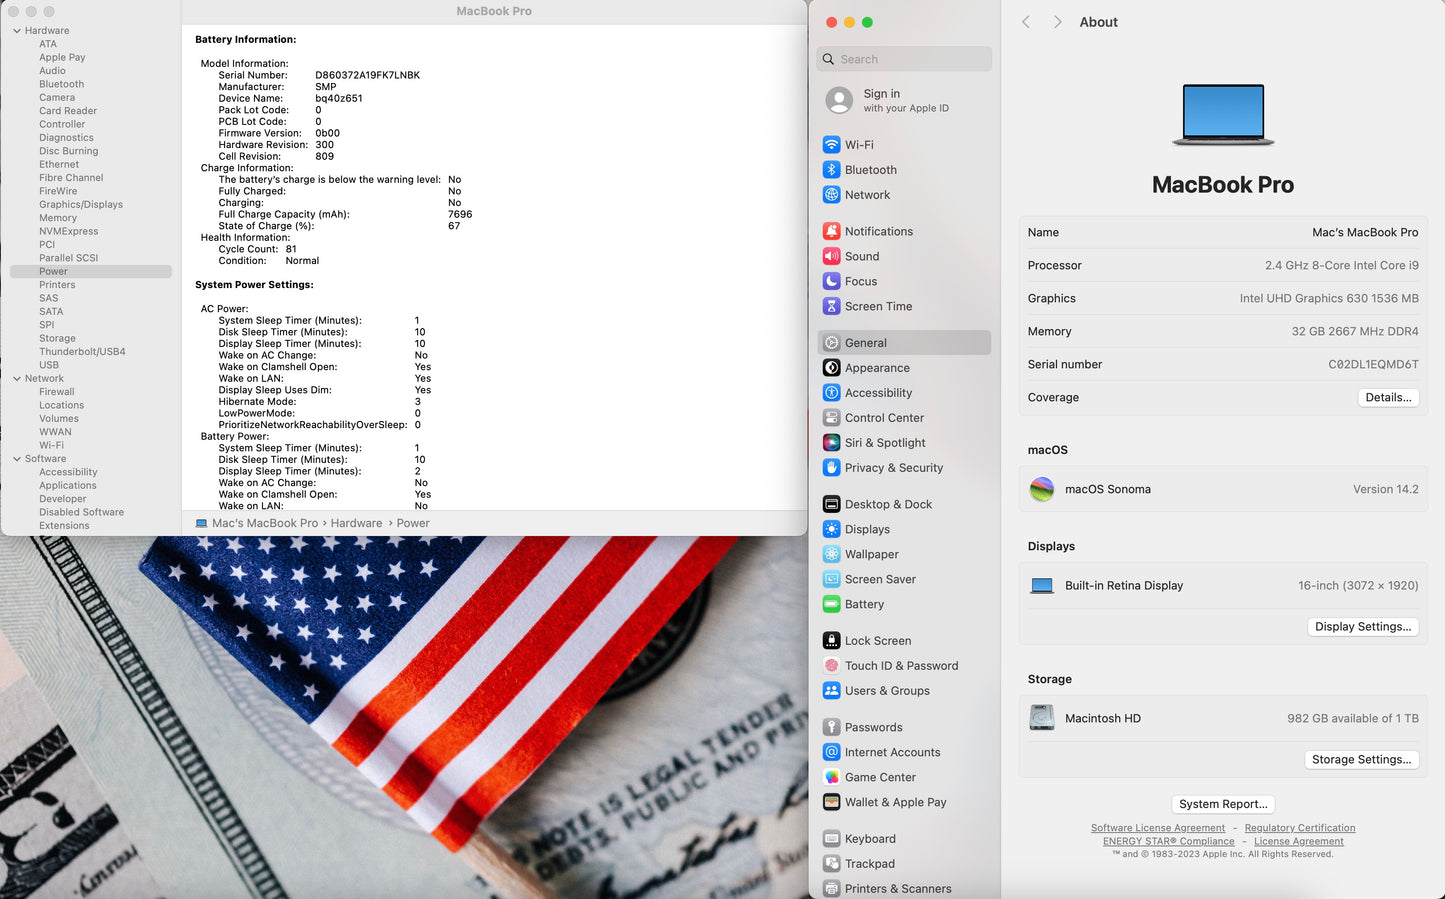This screenshot has width=1445, height=899.
Task: Open the Lock Screen icon
Action: (x=831, y=641)
